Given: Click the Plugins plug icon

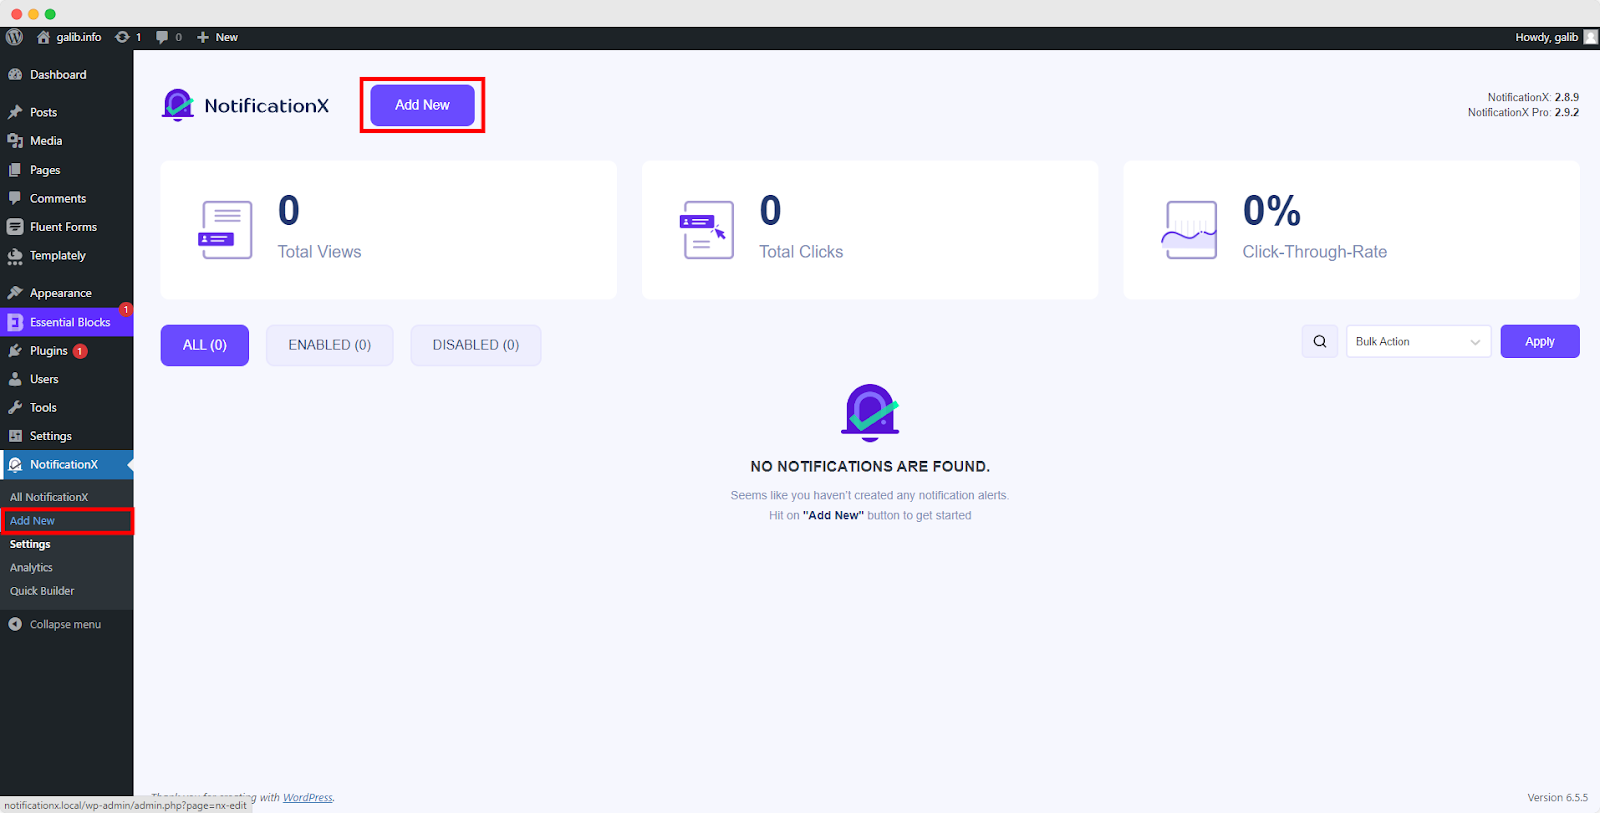Looking at the screenshot, I should pyautogui.click(x=15, y=351).
